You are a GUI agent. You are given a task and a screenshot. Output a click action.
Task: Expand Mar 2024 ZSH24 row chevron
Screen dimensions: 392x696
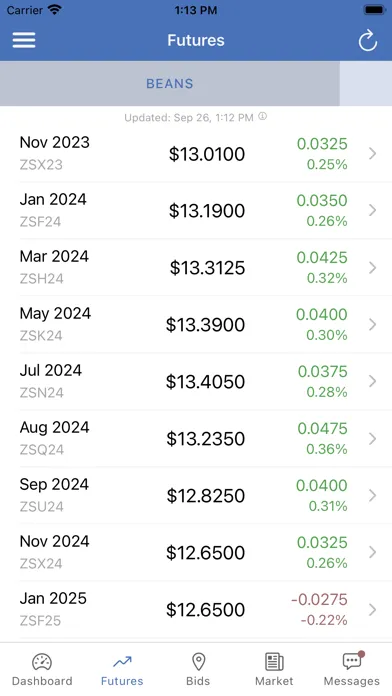coord(372,268)
